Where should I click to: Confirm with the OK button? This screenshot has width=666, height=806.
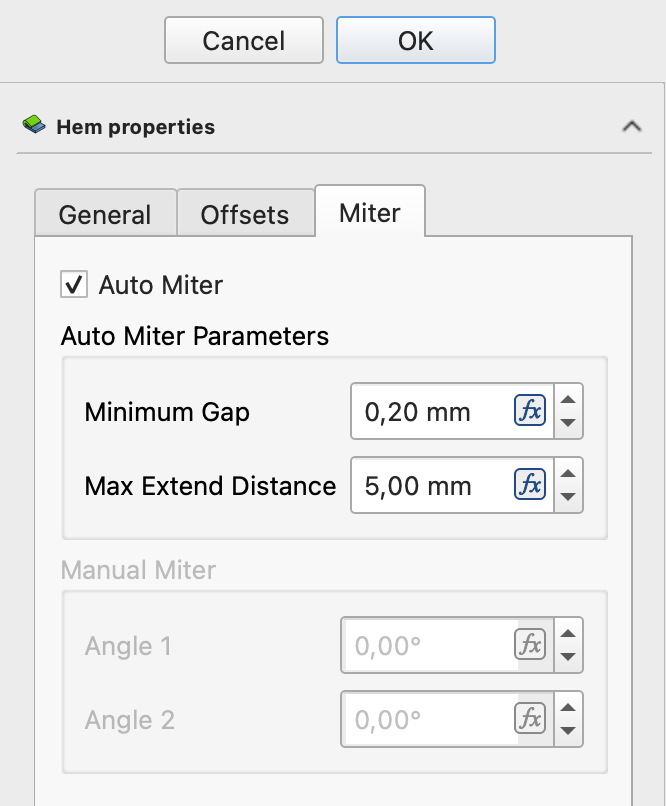click(415, 41)
